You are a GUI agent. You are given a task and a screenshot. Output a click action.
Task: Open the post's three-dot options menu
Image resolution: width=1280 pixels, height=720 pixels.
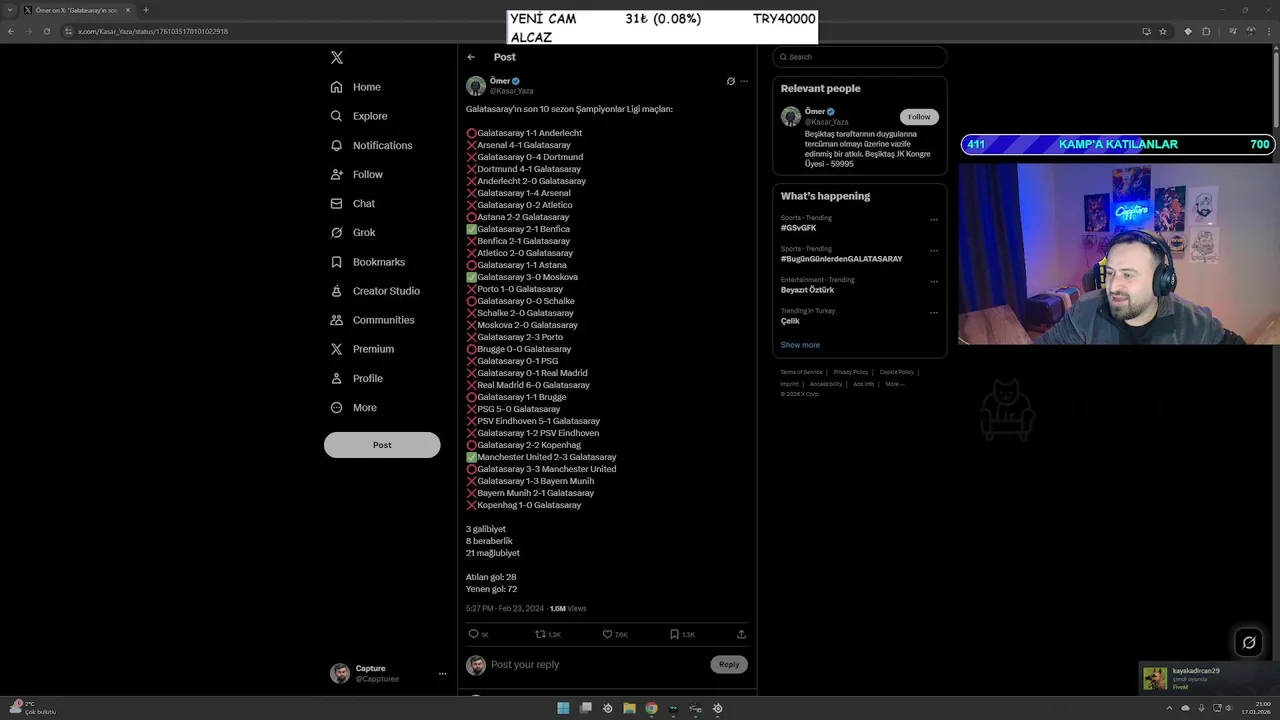(744, 81)
